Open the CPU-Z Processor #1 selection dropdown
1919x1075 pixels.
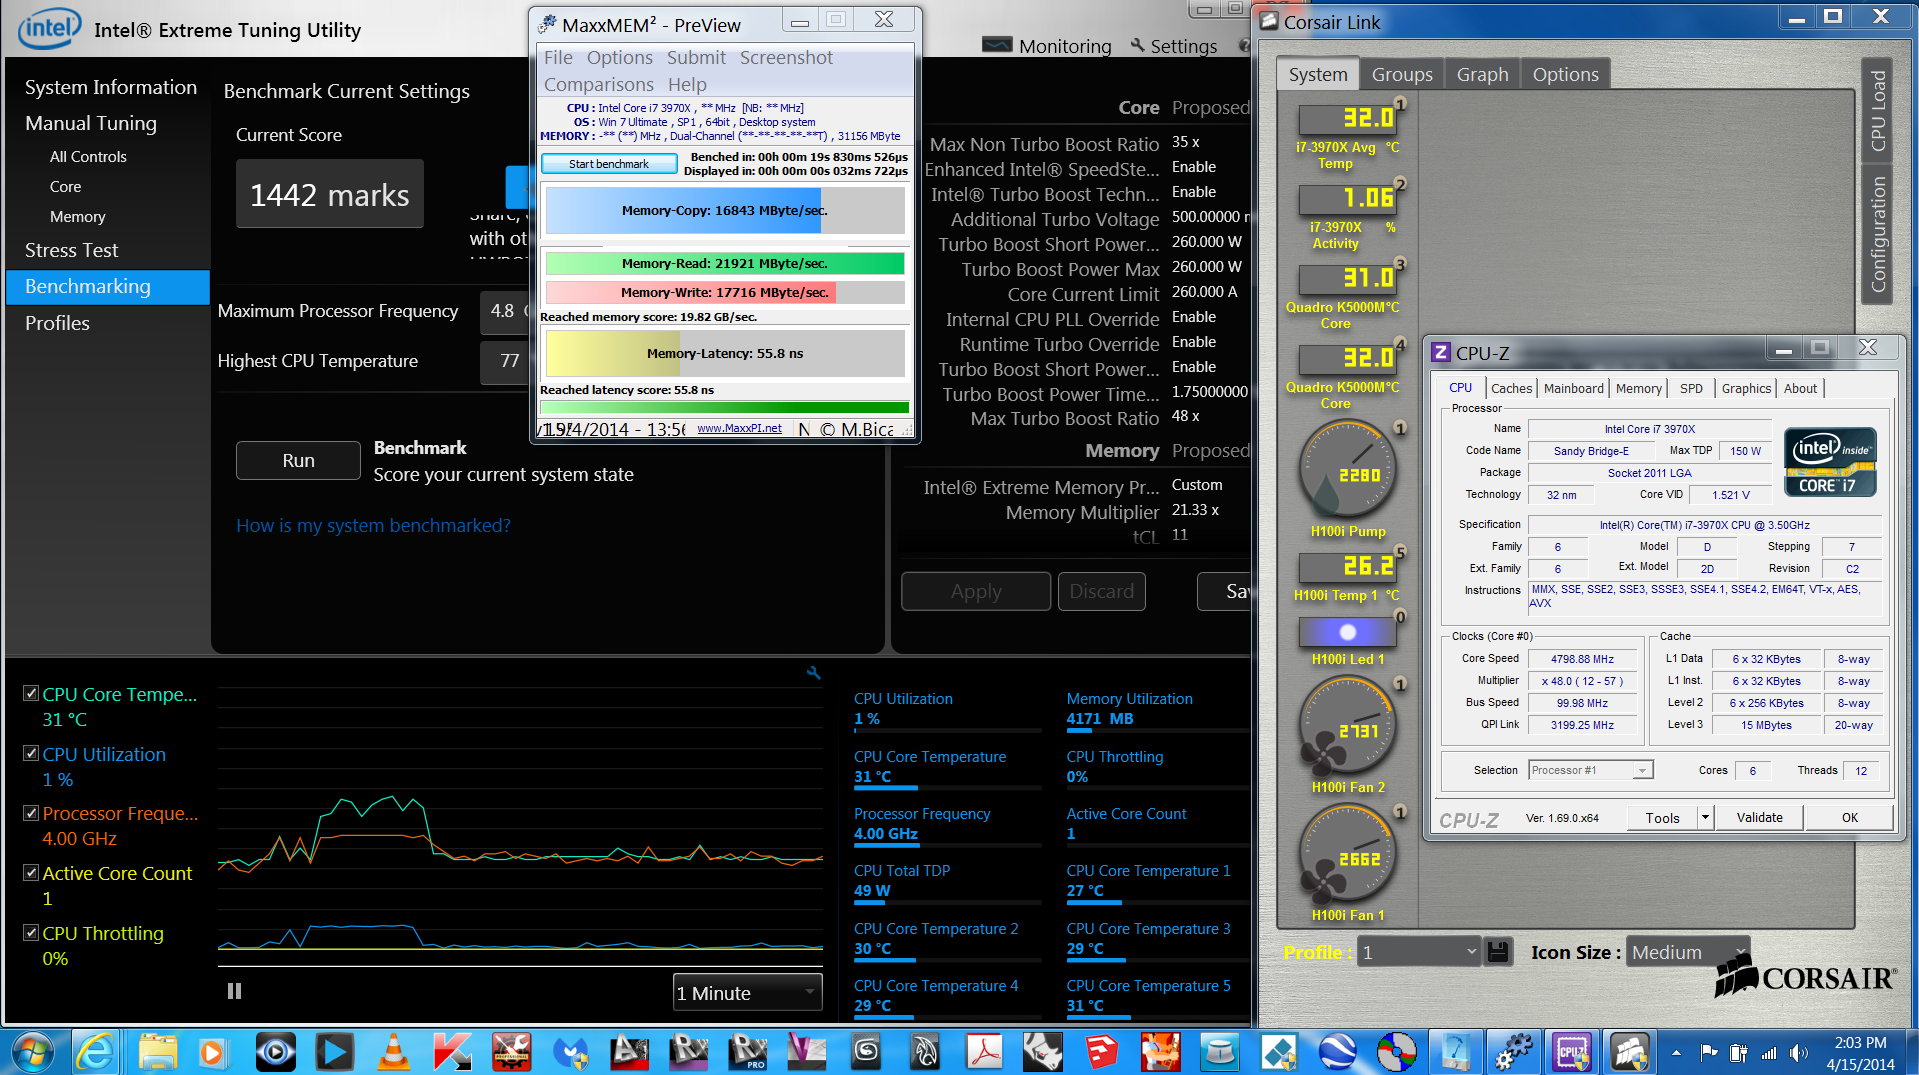(x=1590, y=770)
